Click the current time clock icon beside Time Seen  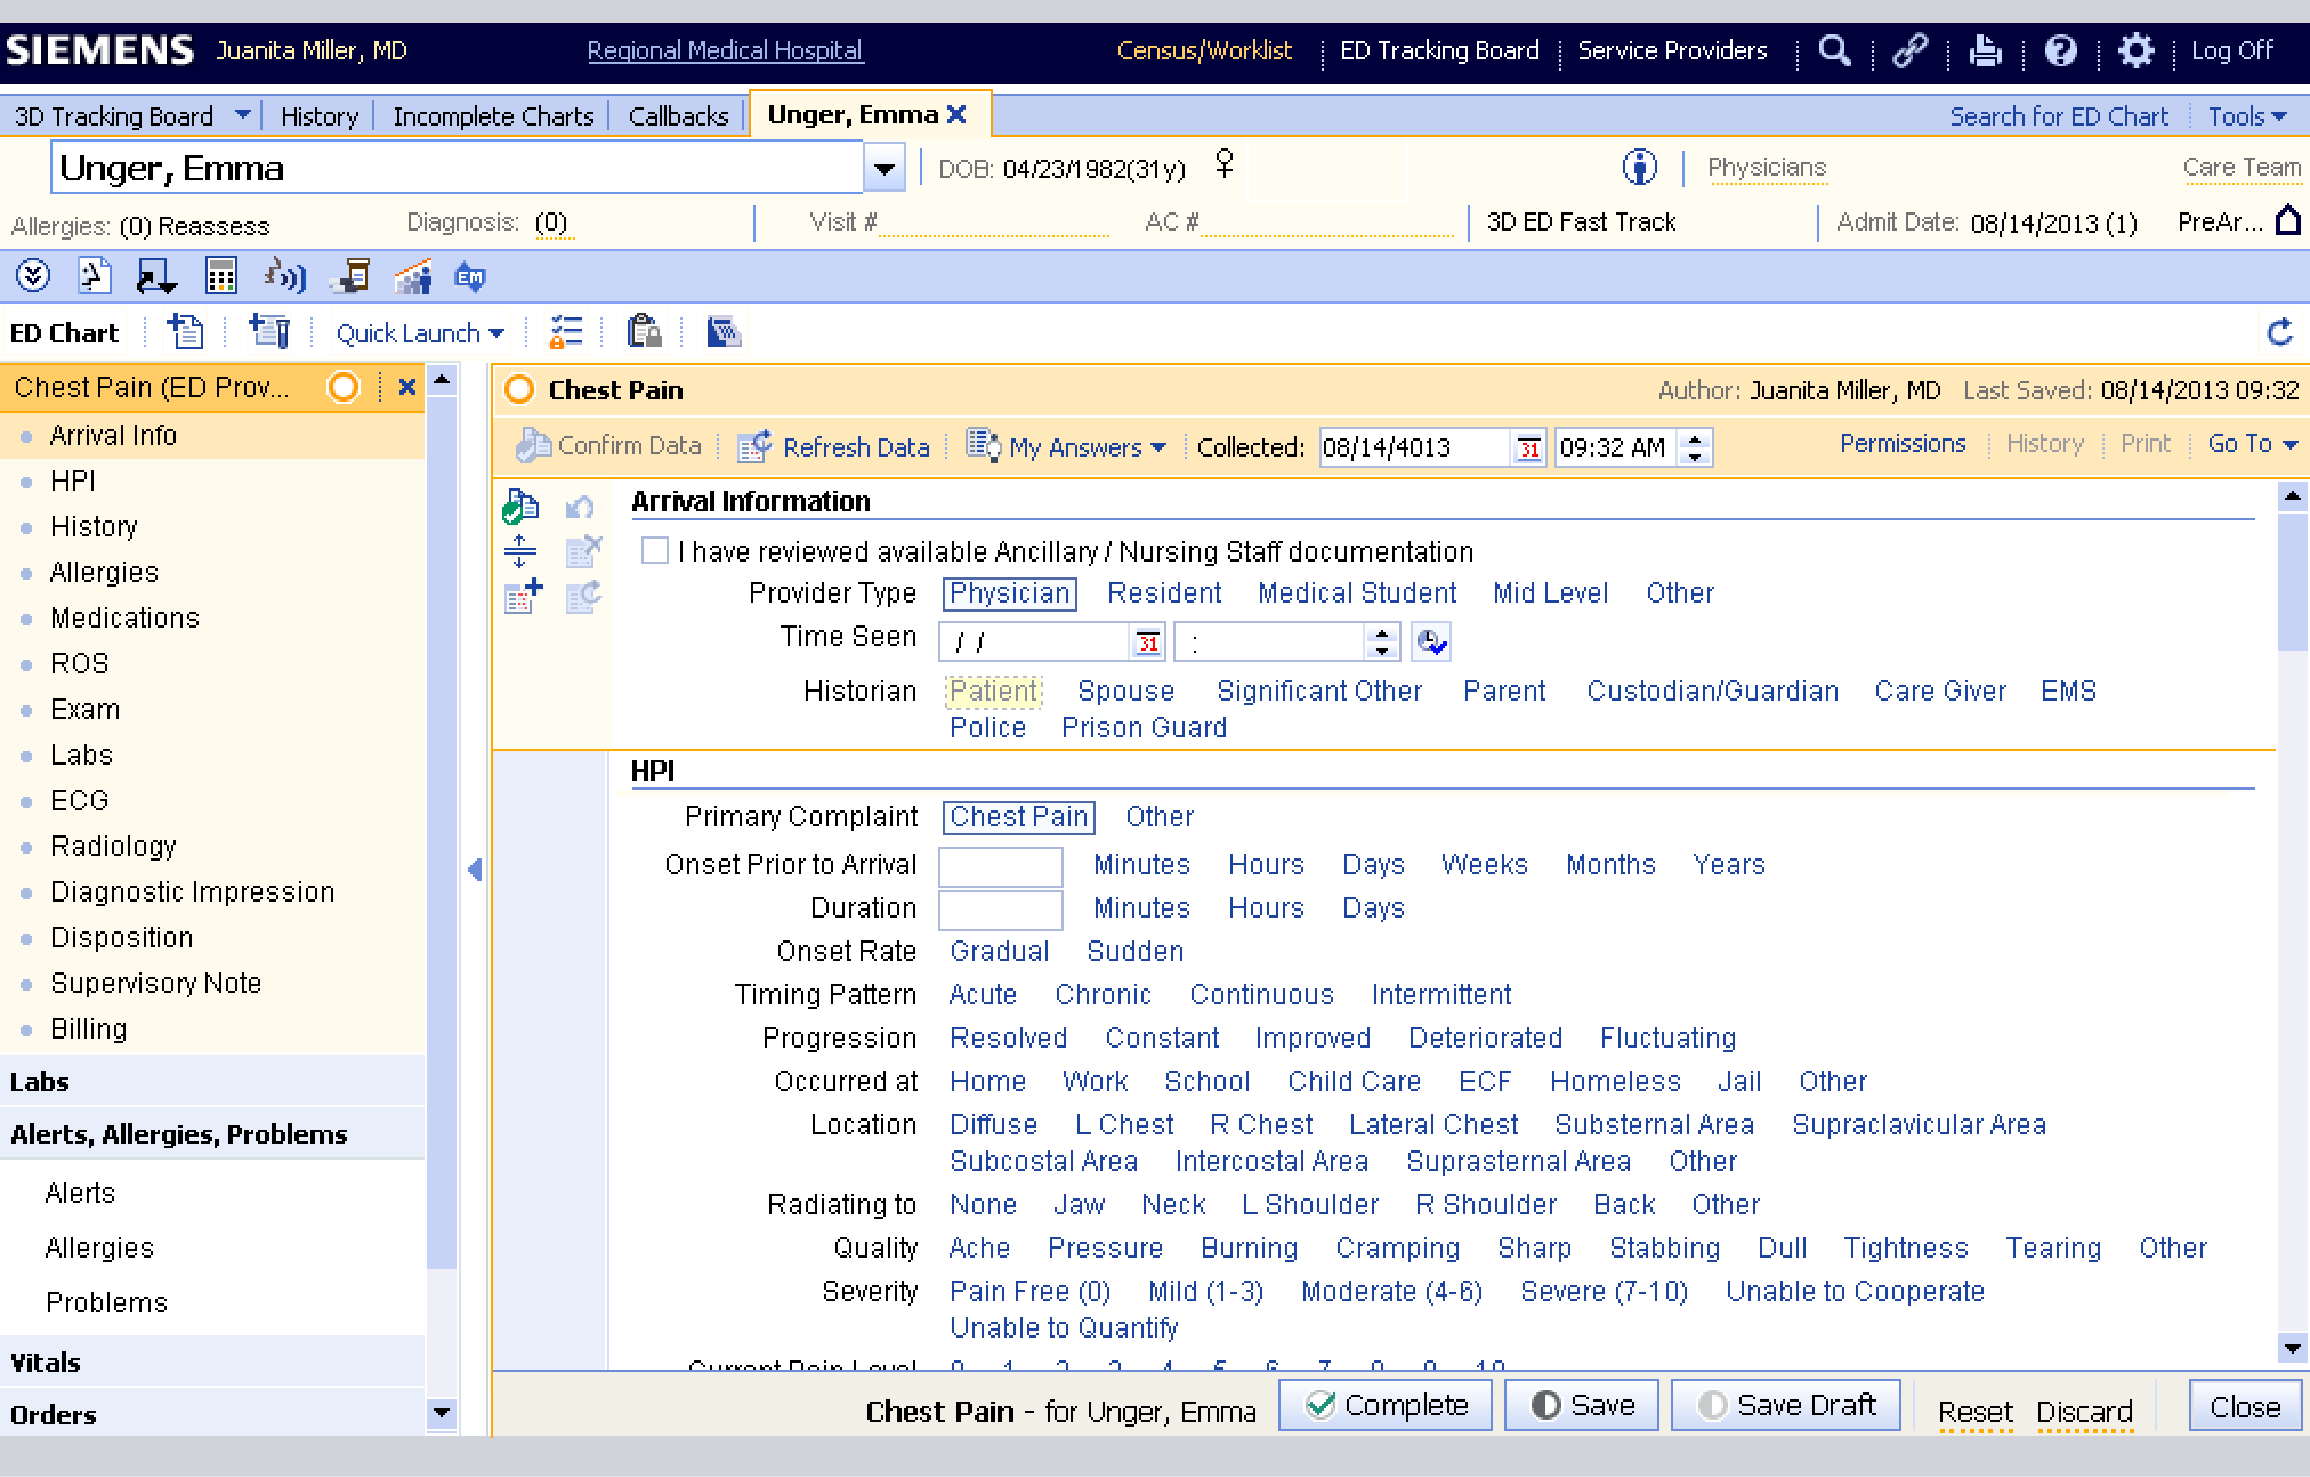click(x=1431, y=642)
